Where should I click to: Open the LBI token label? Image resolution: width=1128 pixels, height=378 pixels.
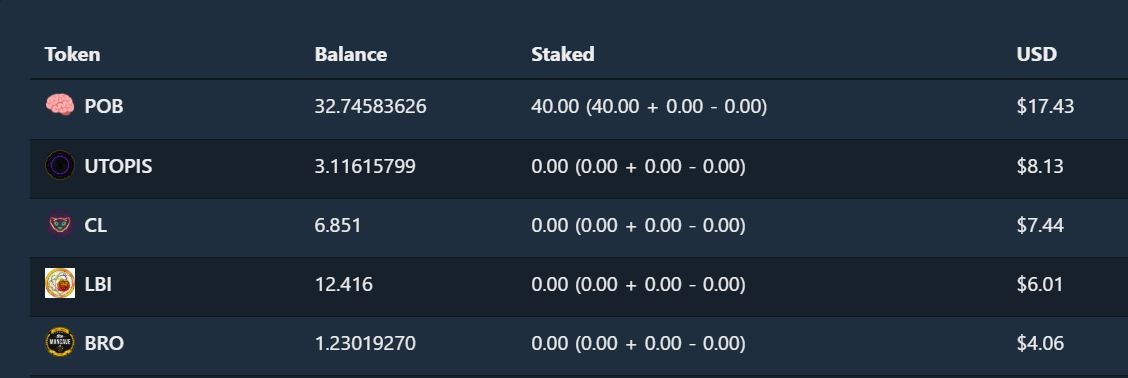click(98, 284)
